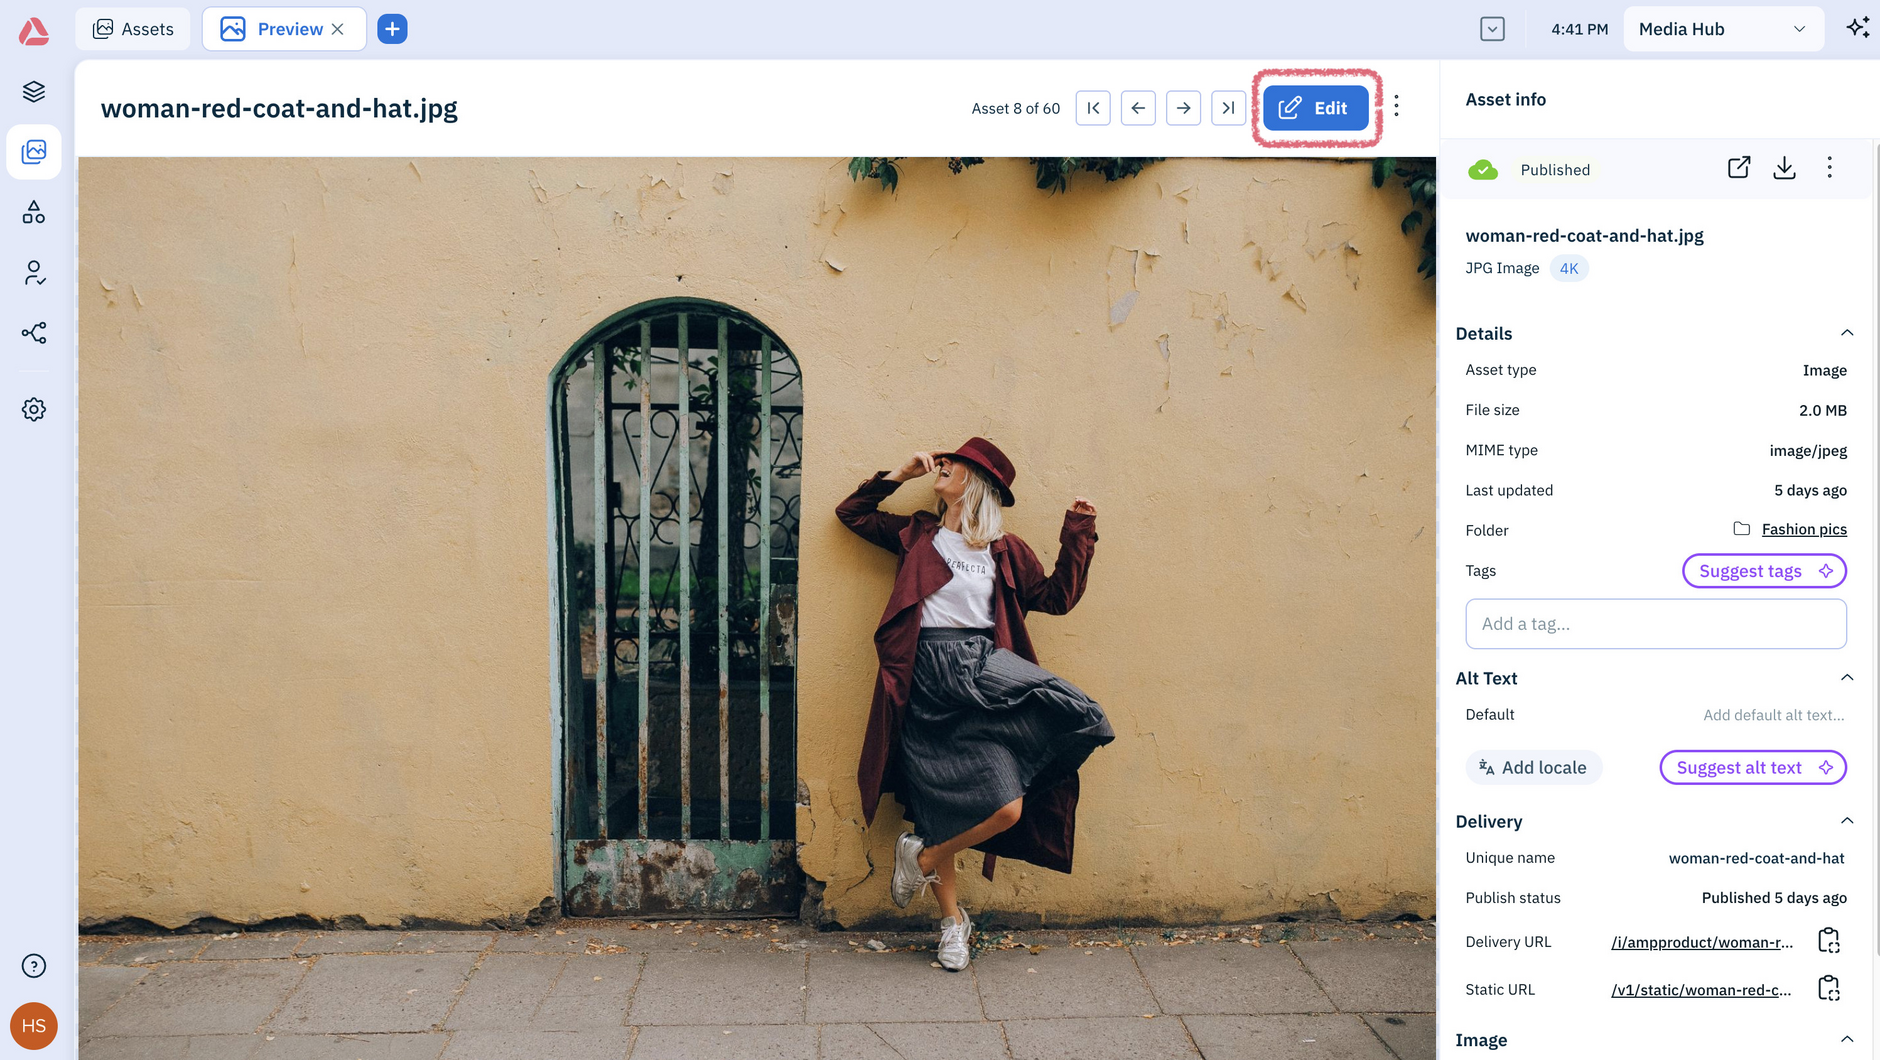Switch to the Assets tab

click(133, 29)
